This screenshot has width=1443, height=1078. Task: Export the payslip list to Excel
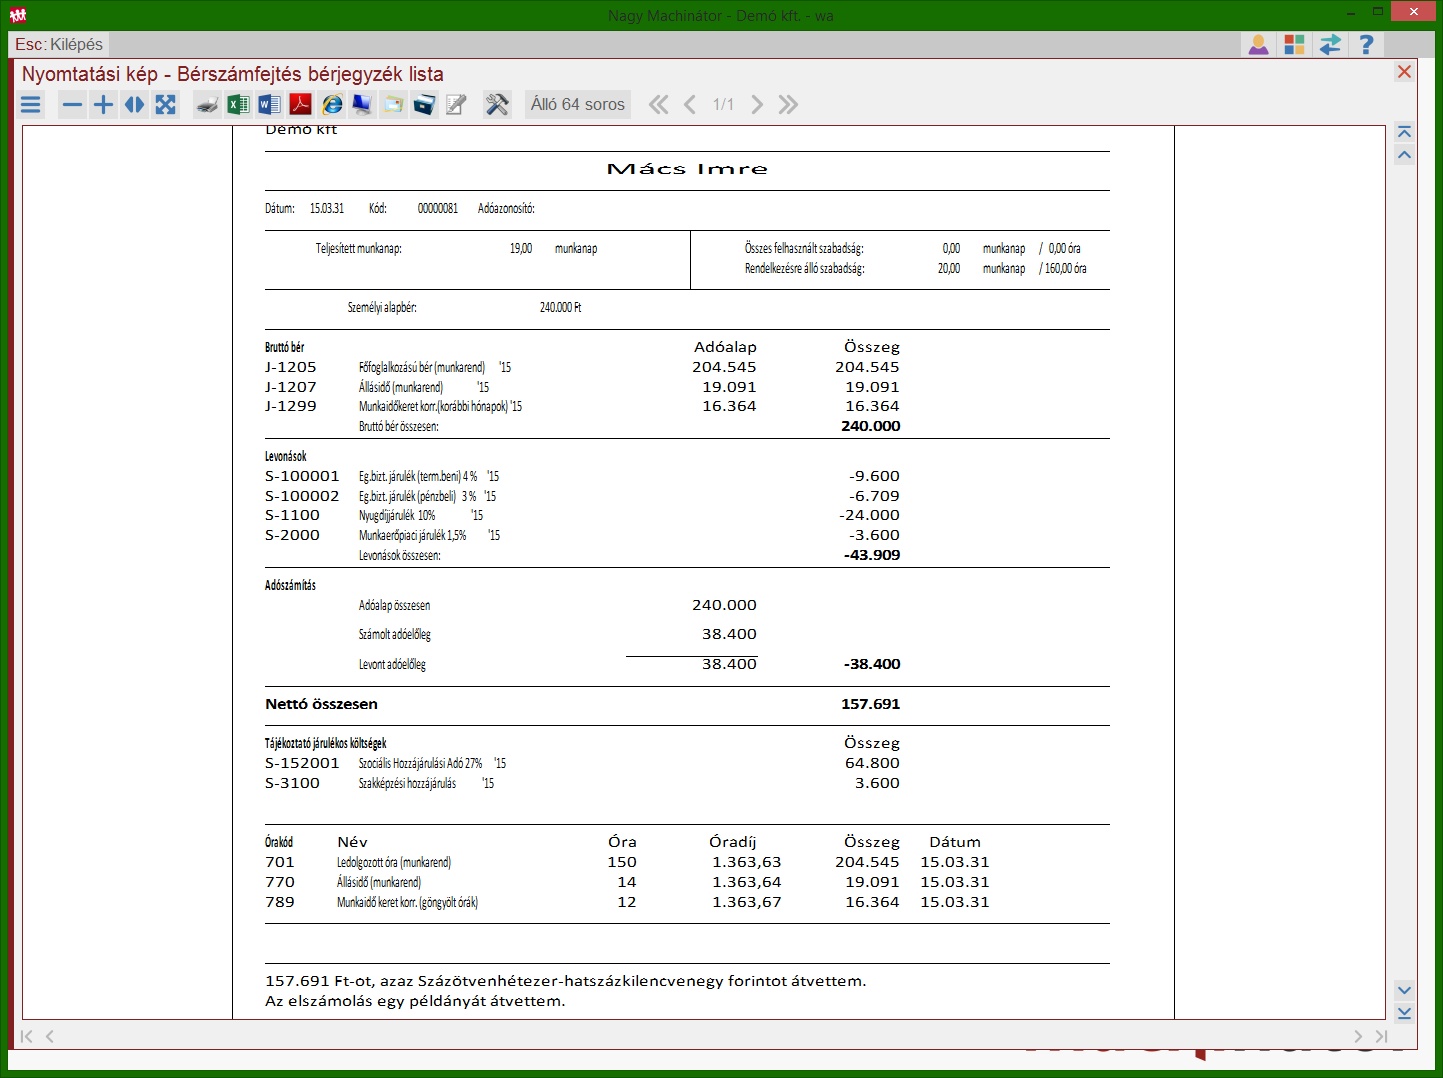pyautogui.click(x=238, y=105)
